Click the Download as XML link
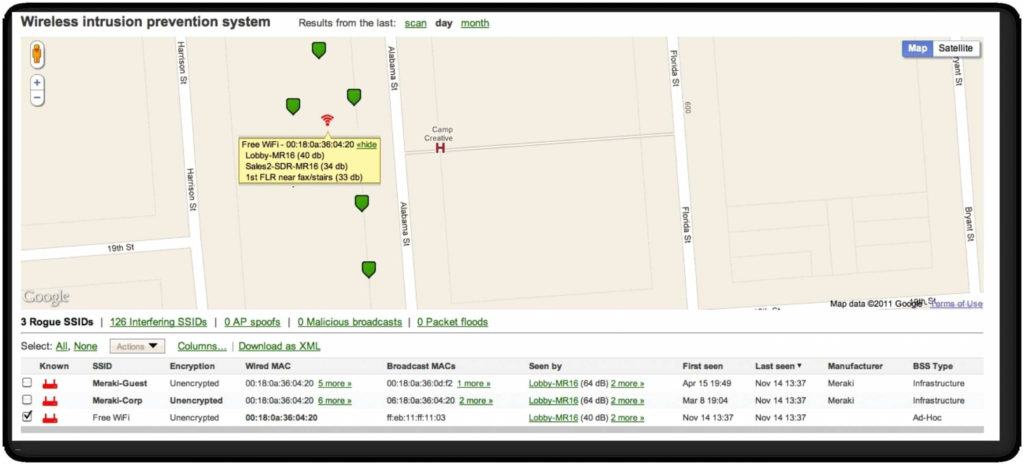Image resolution: width=1024 pixels, height=465 pixels. [279, 346]
